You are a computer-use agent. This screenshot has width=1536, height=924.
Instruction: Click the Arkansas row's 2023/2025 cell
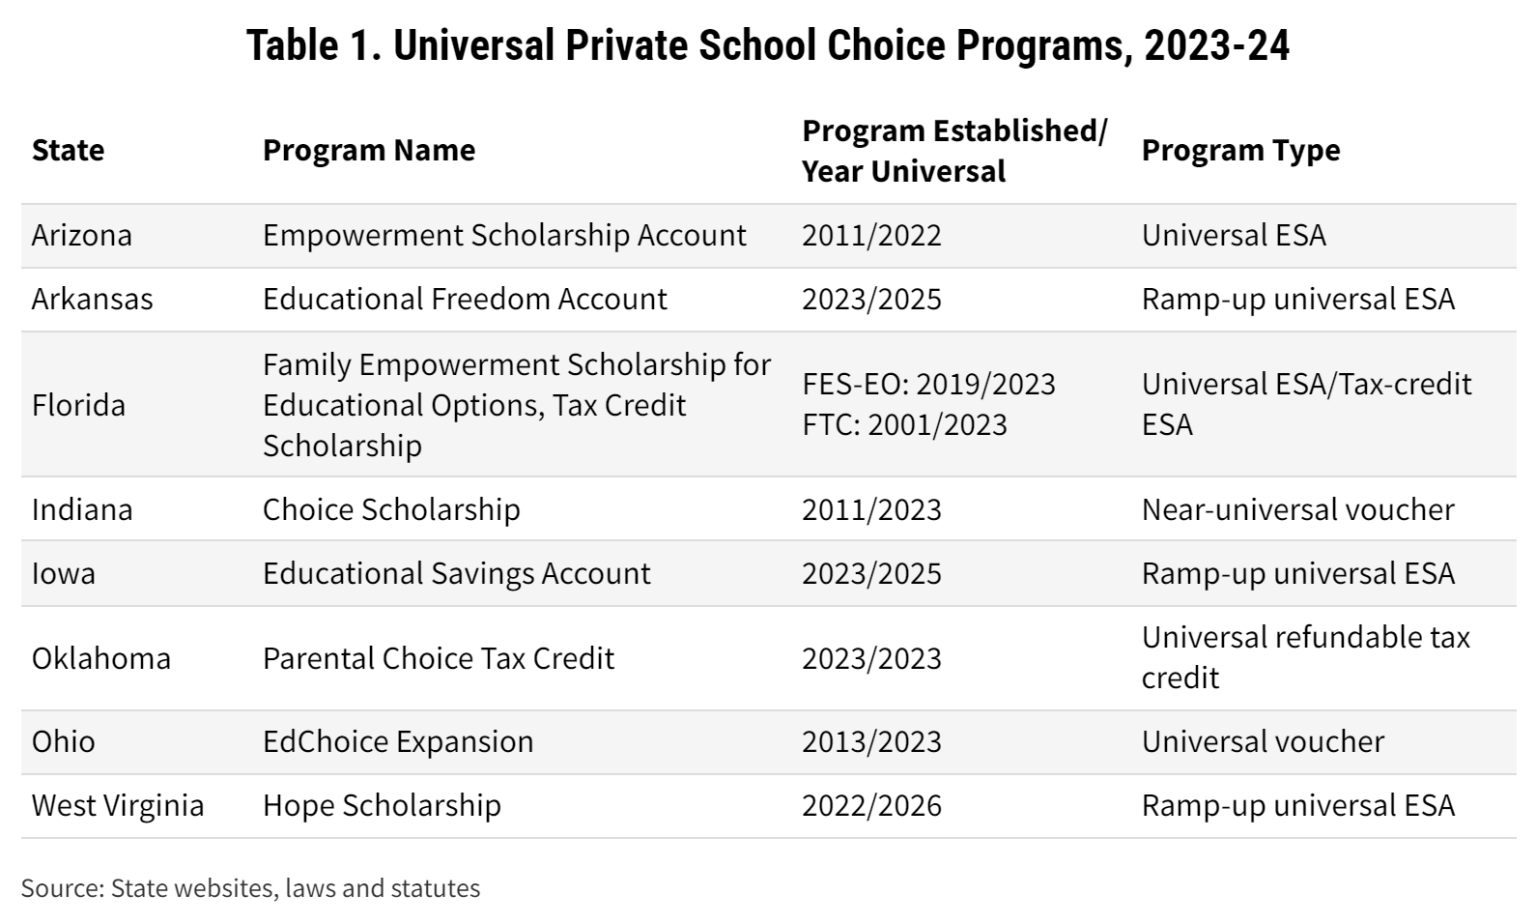pyautogui.click(x=871, y=299)
